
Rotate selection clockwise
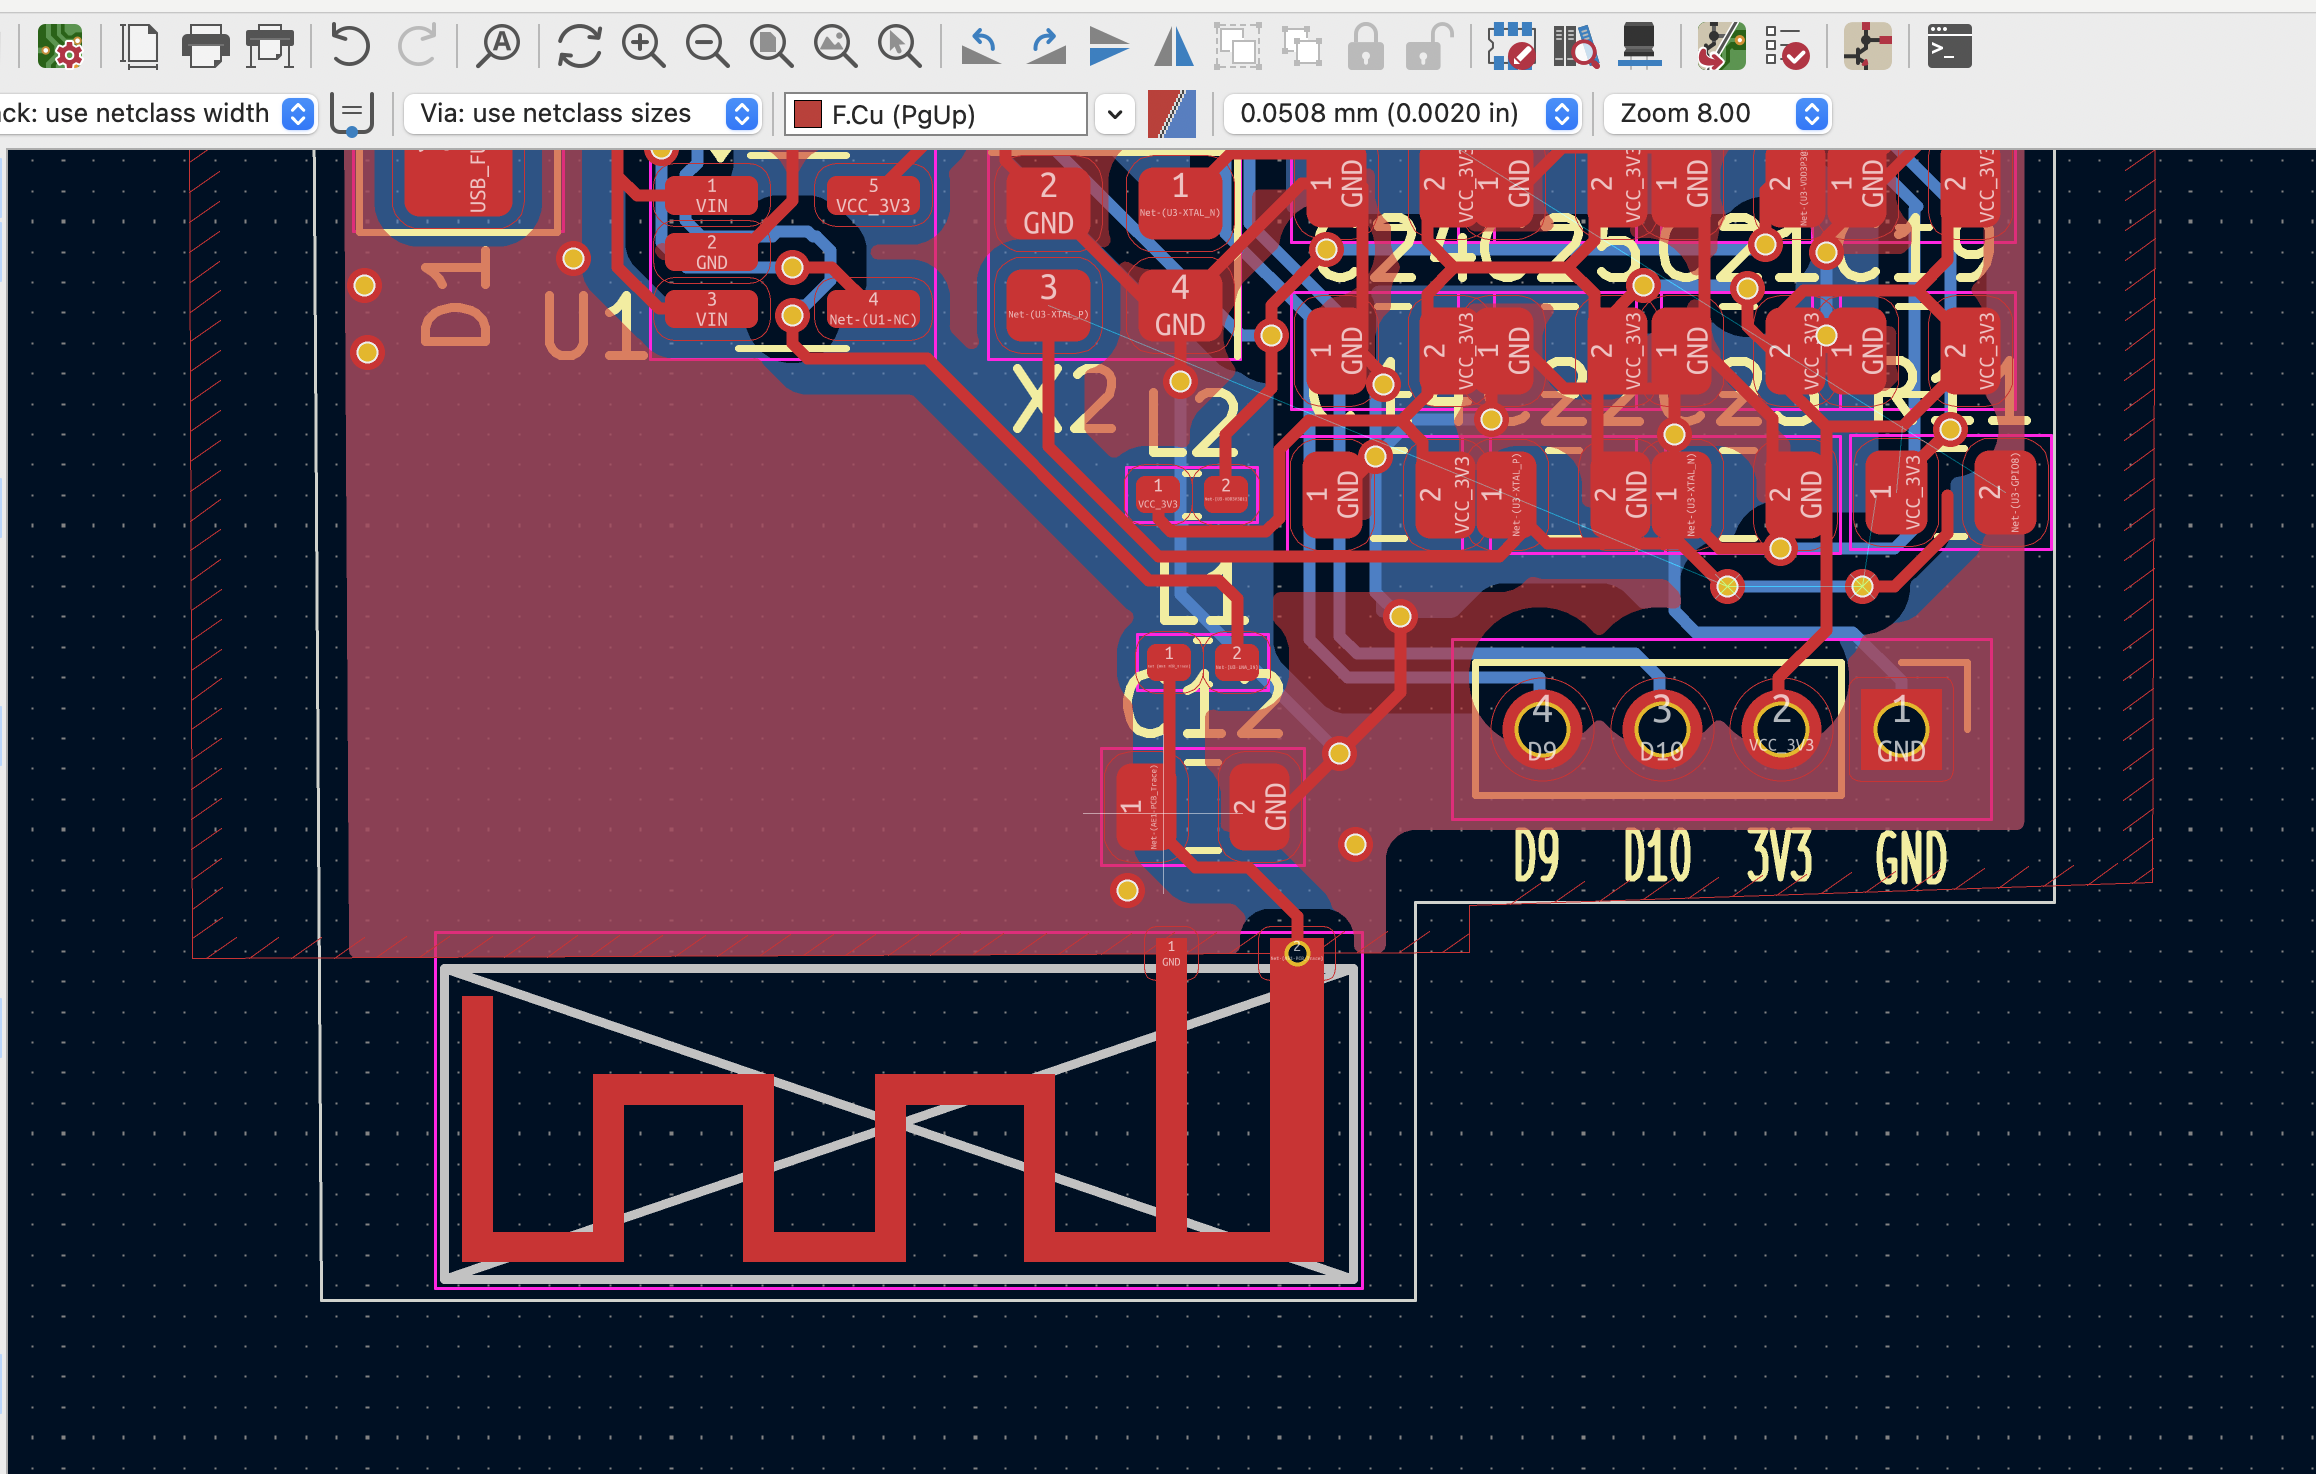(1045, 46)
